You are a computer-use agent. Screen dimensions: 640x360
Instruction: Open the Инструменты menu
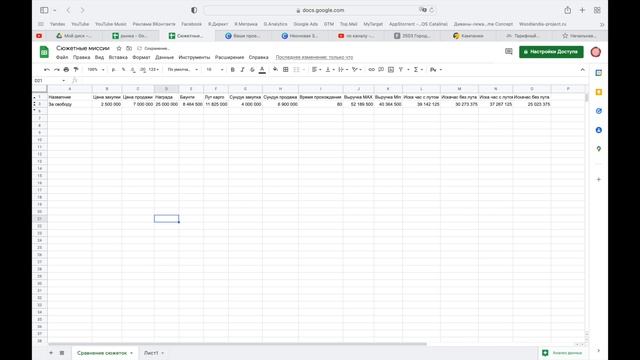194,58
